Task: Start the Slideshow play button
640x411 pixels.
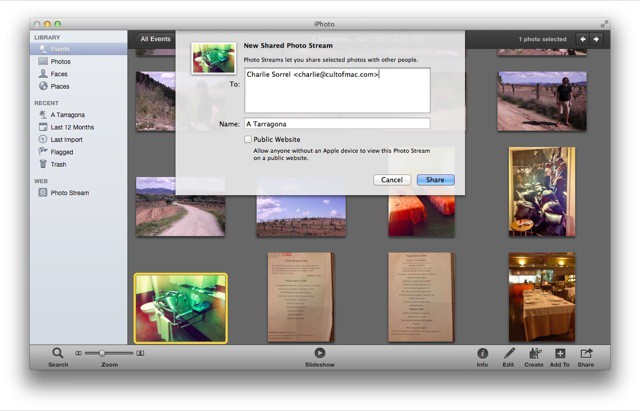Action: click(319, 353)
